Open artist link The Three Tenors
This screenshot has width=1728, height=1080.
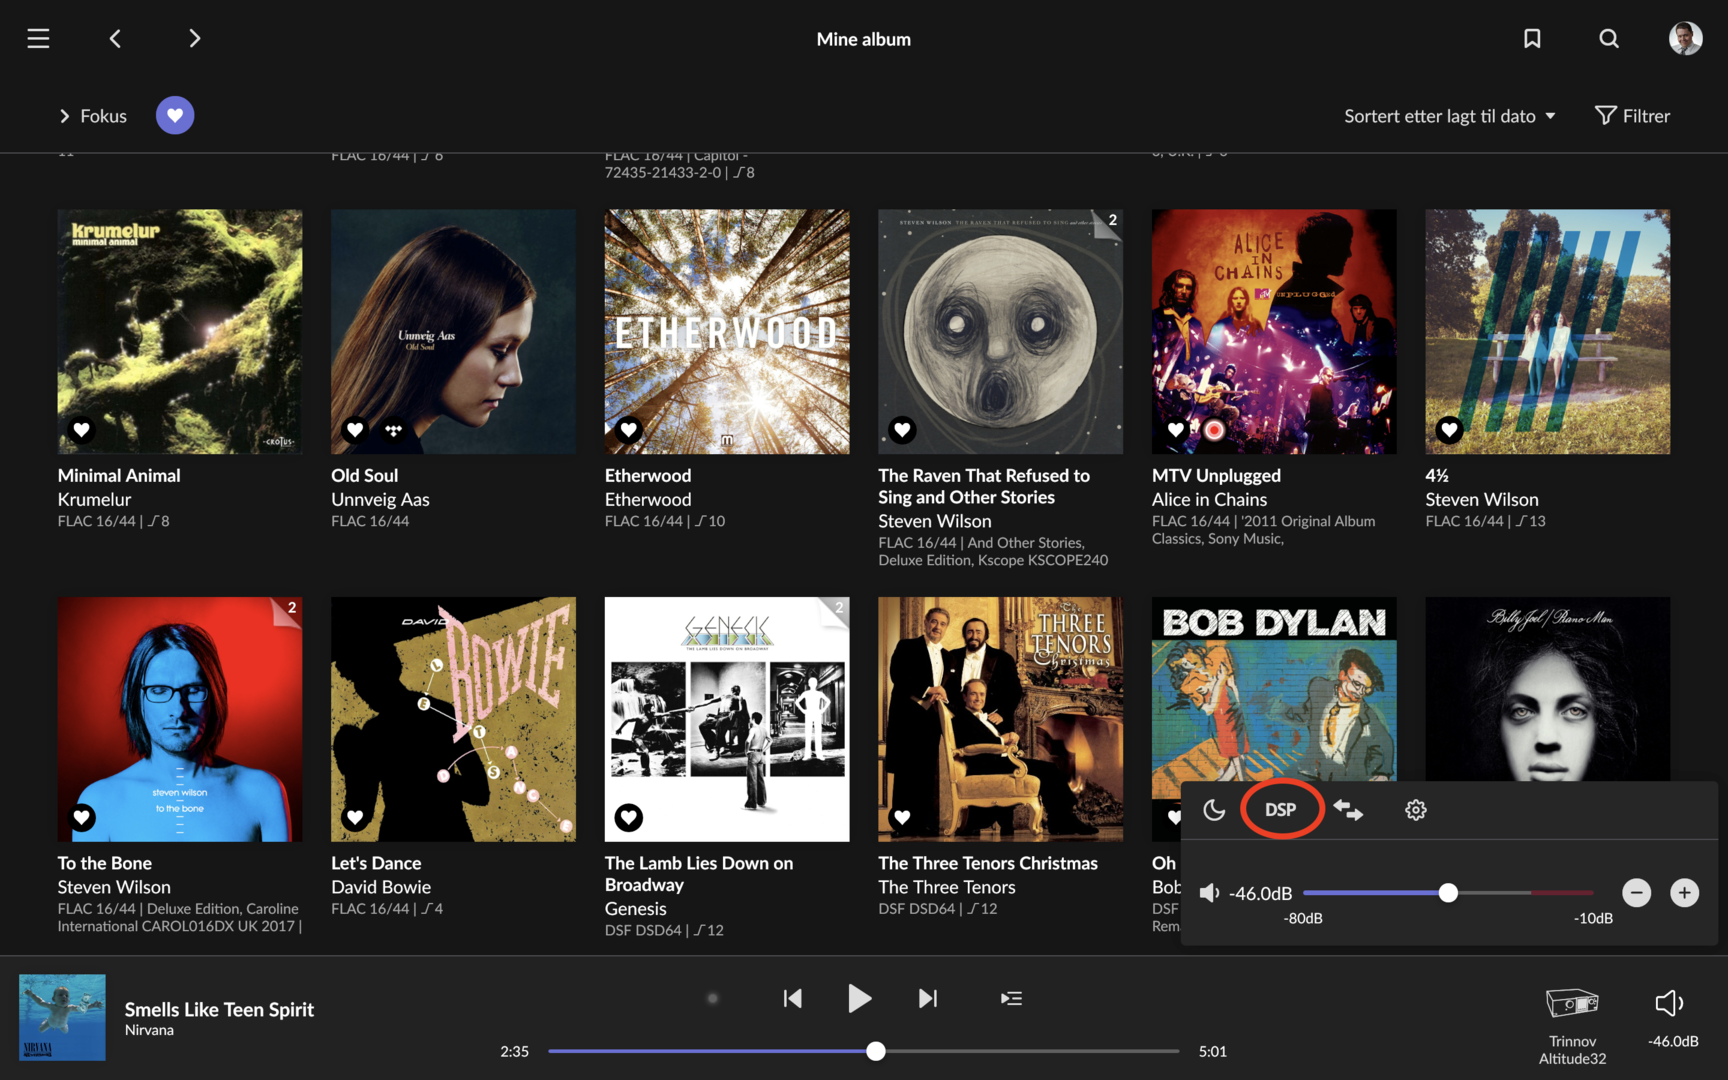pyautogui.click(x=946, y=887)
